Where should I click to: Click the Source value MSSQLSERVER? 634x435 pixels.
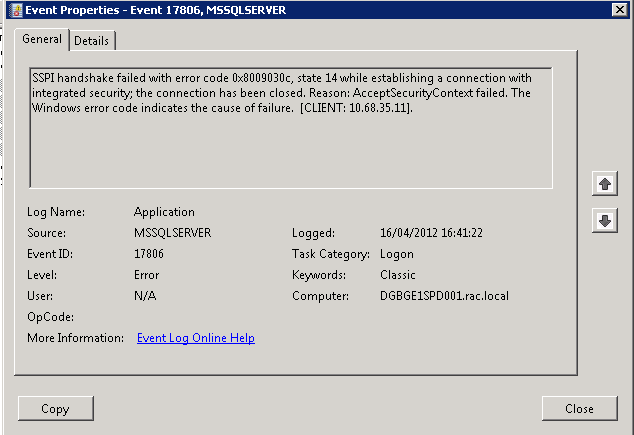point(172,233)
